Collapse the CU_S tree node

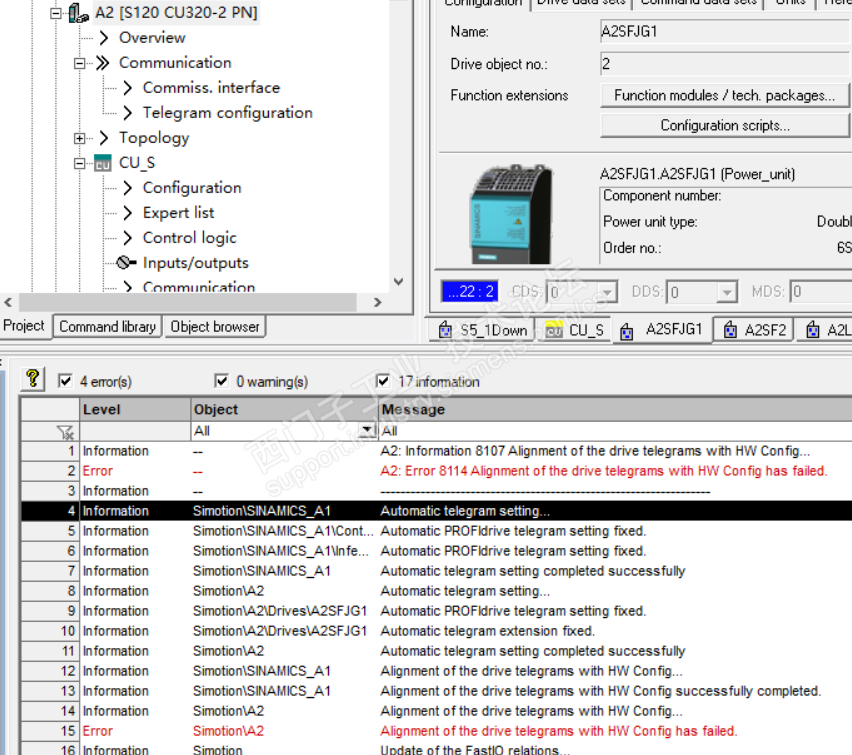pyautogui.click(x=79, y=163)
